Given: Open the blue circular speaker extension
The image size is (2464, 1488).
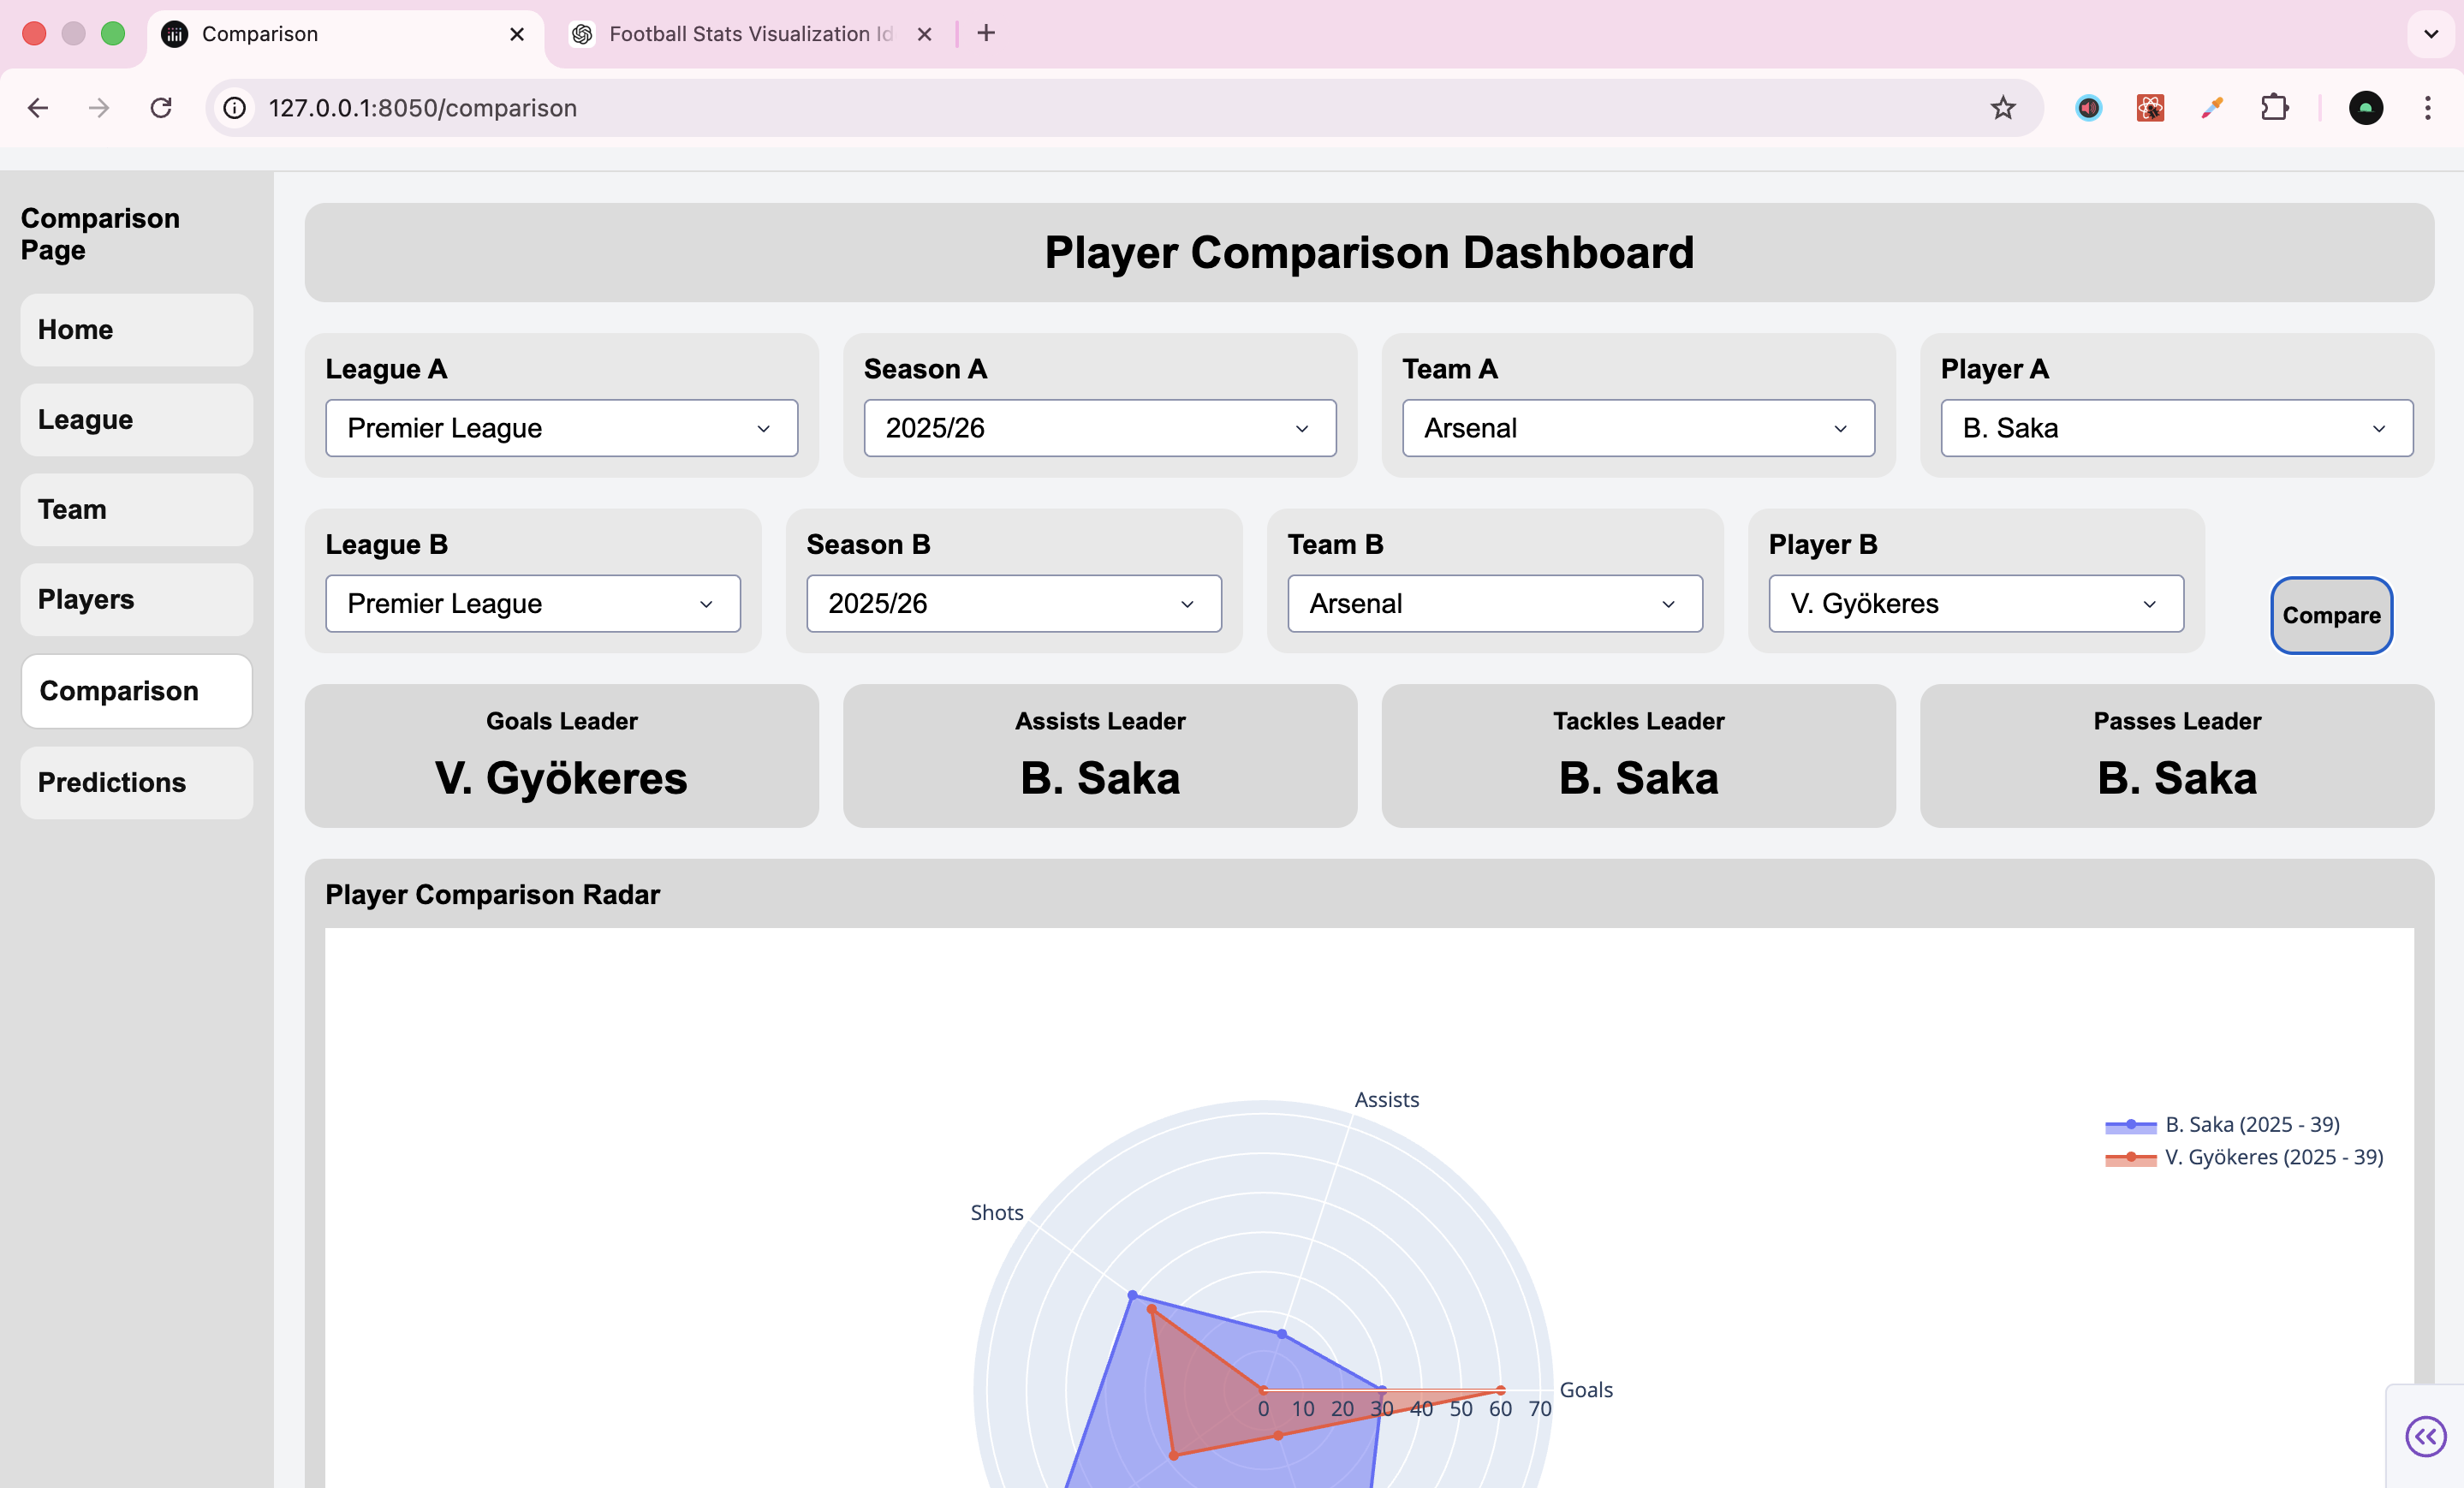Looking at the screenshot, I should (2088, 108).
